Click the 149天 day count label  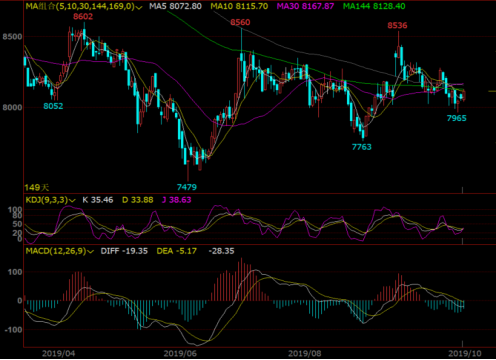click(x=37, y=188)
